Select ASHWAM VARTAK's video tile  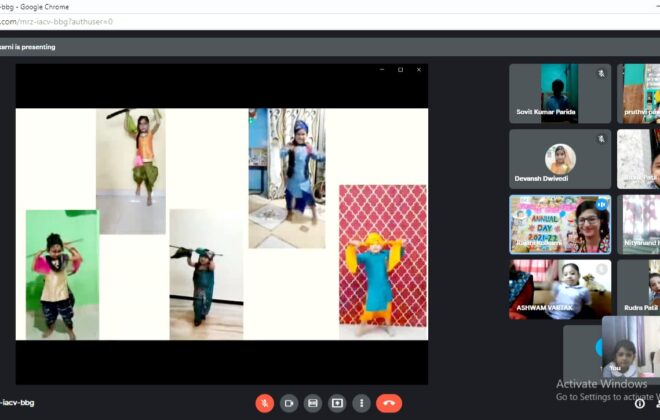coord(560,290)
